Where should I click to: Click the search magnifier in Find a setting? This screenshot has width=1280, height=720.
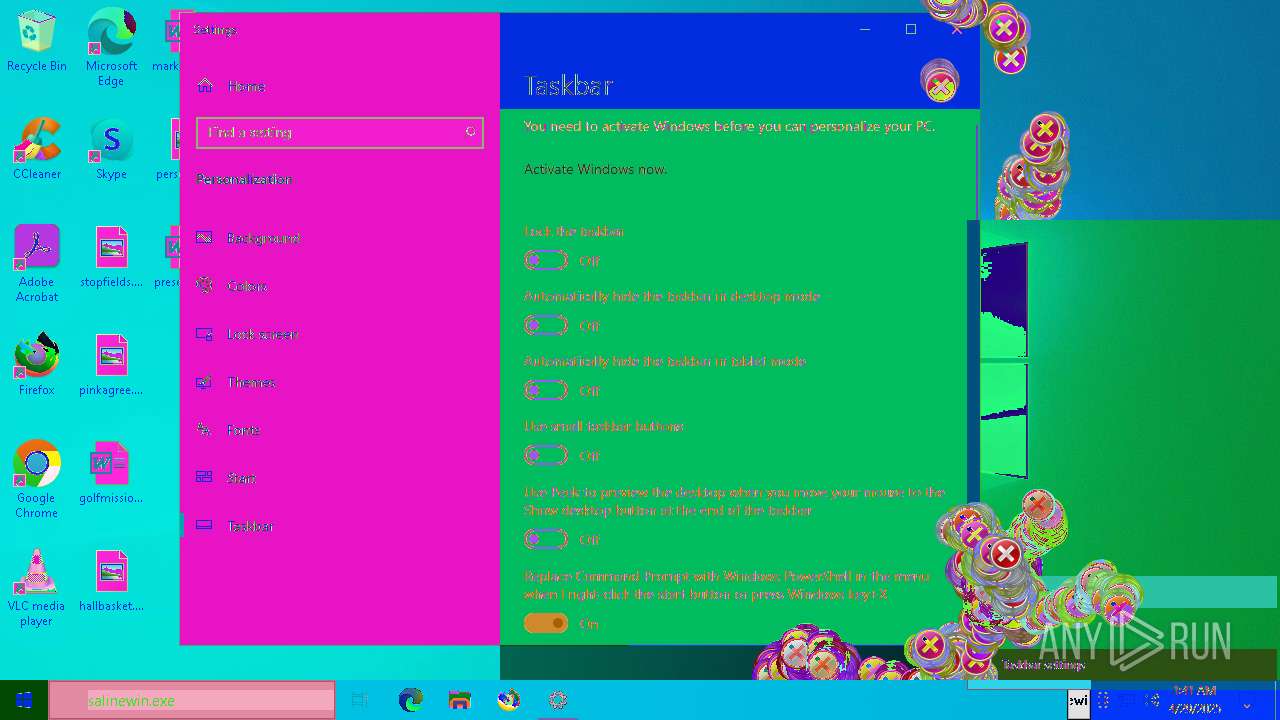click(470, 132)
